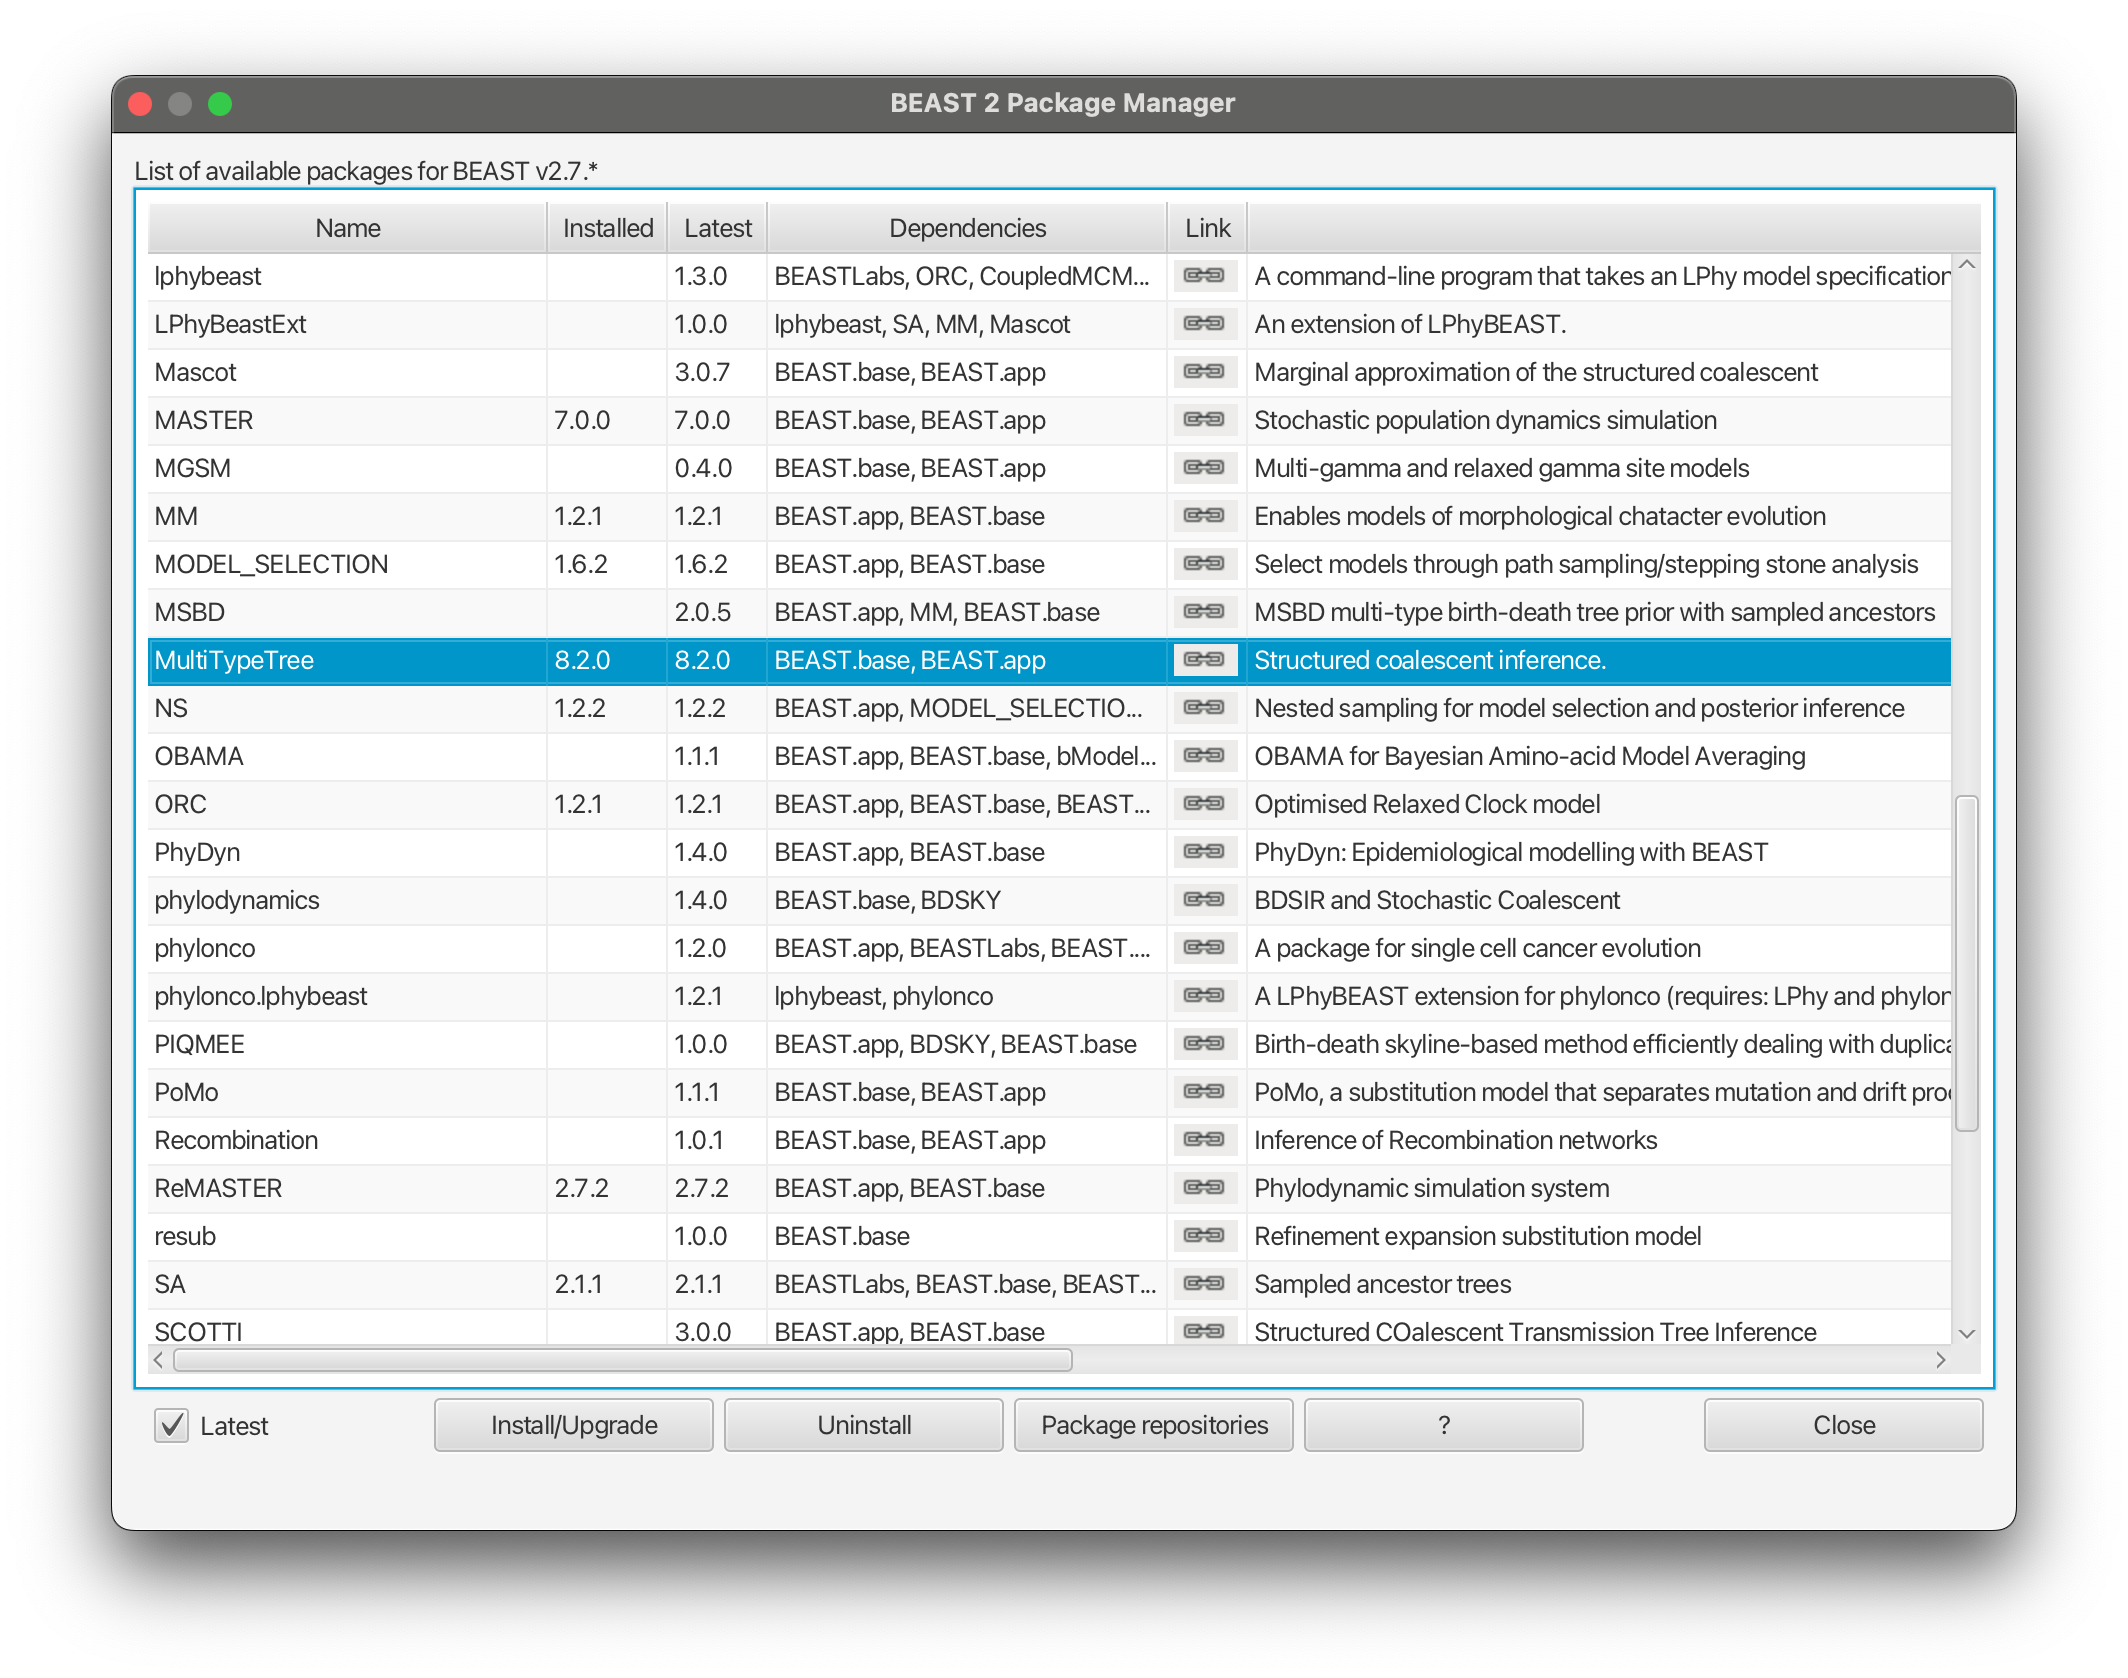Click the Recombination package link icon
Image resolution: width=2128 pixels, height=1678 pixels.
coord(1204,1140)
